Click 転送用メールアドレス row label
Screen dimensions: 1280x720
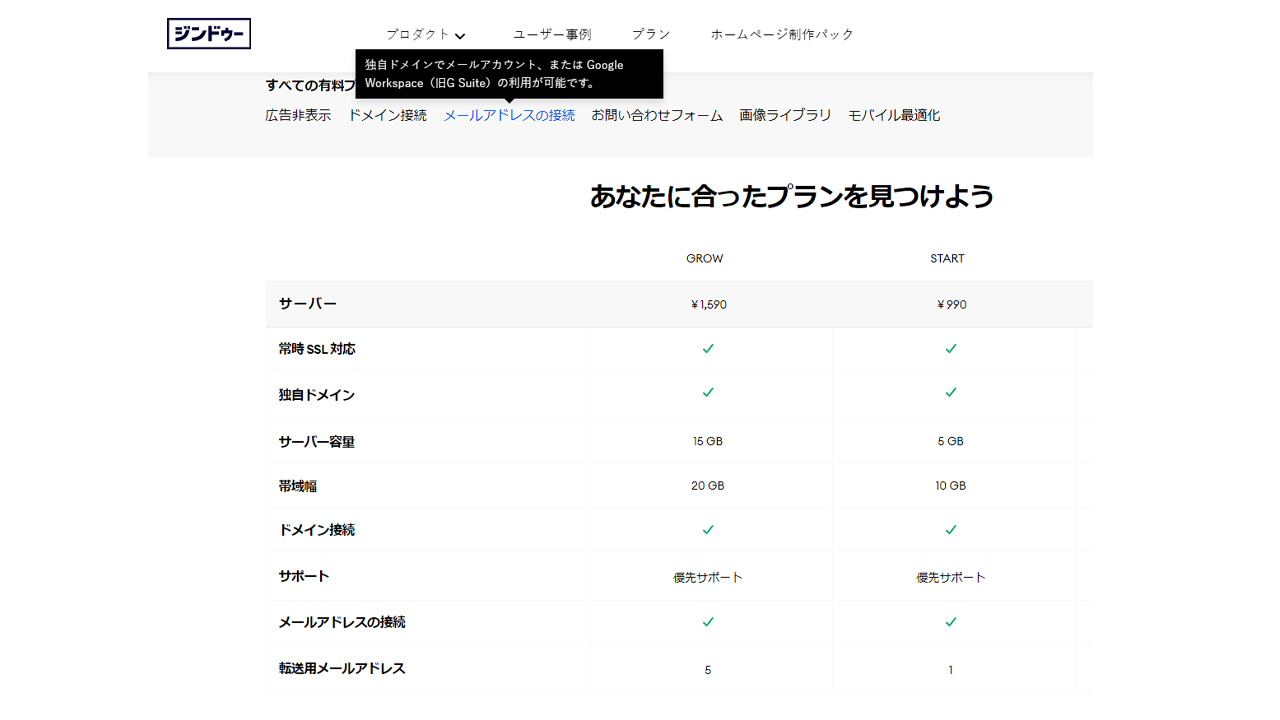(x=342, y=668)
